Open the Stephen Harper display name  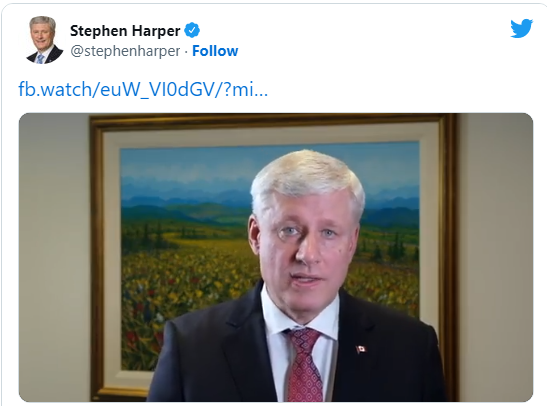125,31
